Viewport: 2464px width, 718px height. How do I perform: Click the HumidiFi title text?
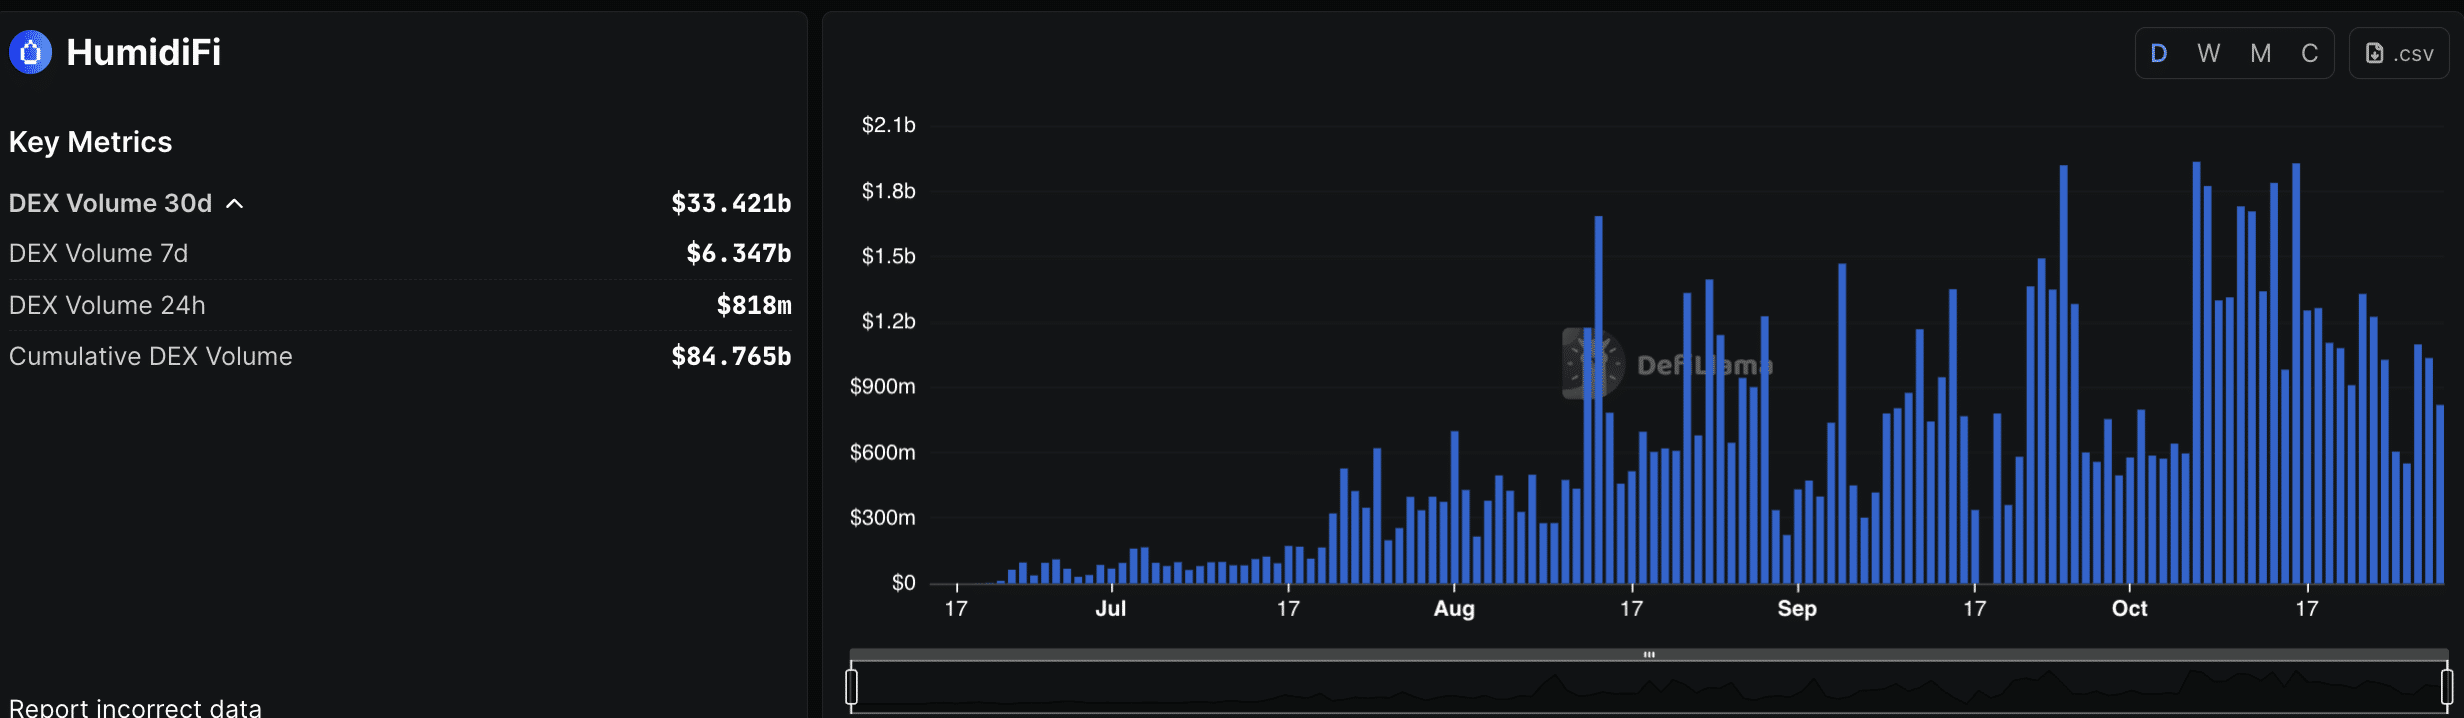pos(143,52)
